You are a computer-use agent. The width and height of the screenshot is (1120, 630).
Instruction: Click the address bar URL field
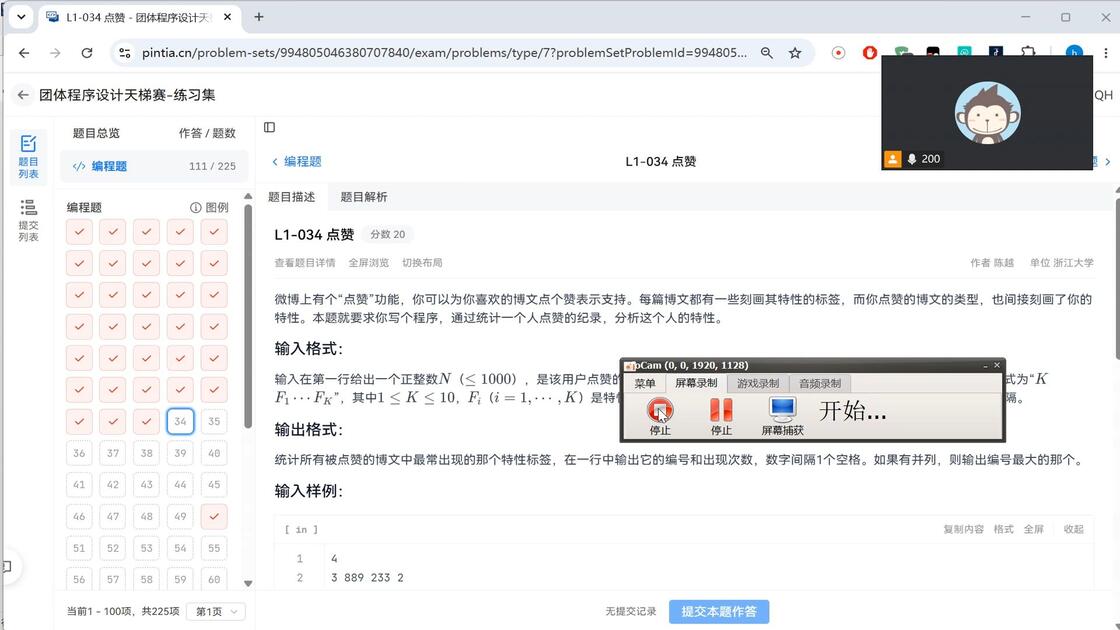444,53
